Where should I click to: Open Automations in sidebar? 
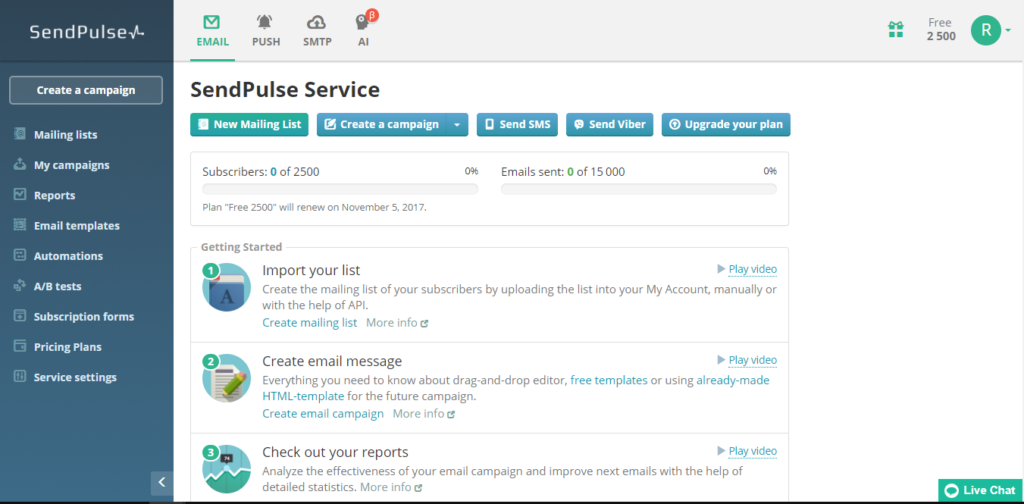pyautogui.click(x=68, y=256)
